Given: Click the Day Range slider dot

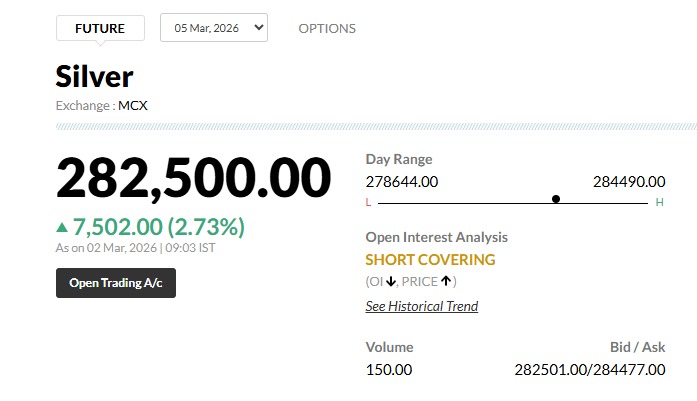Looking at the screenshot, I should click(556, 199).
